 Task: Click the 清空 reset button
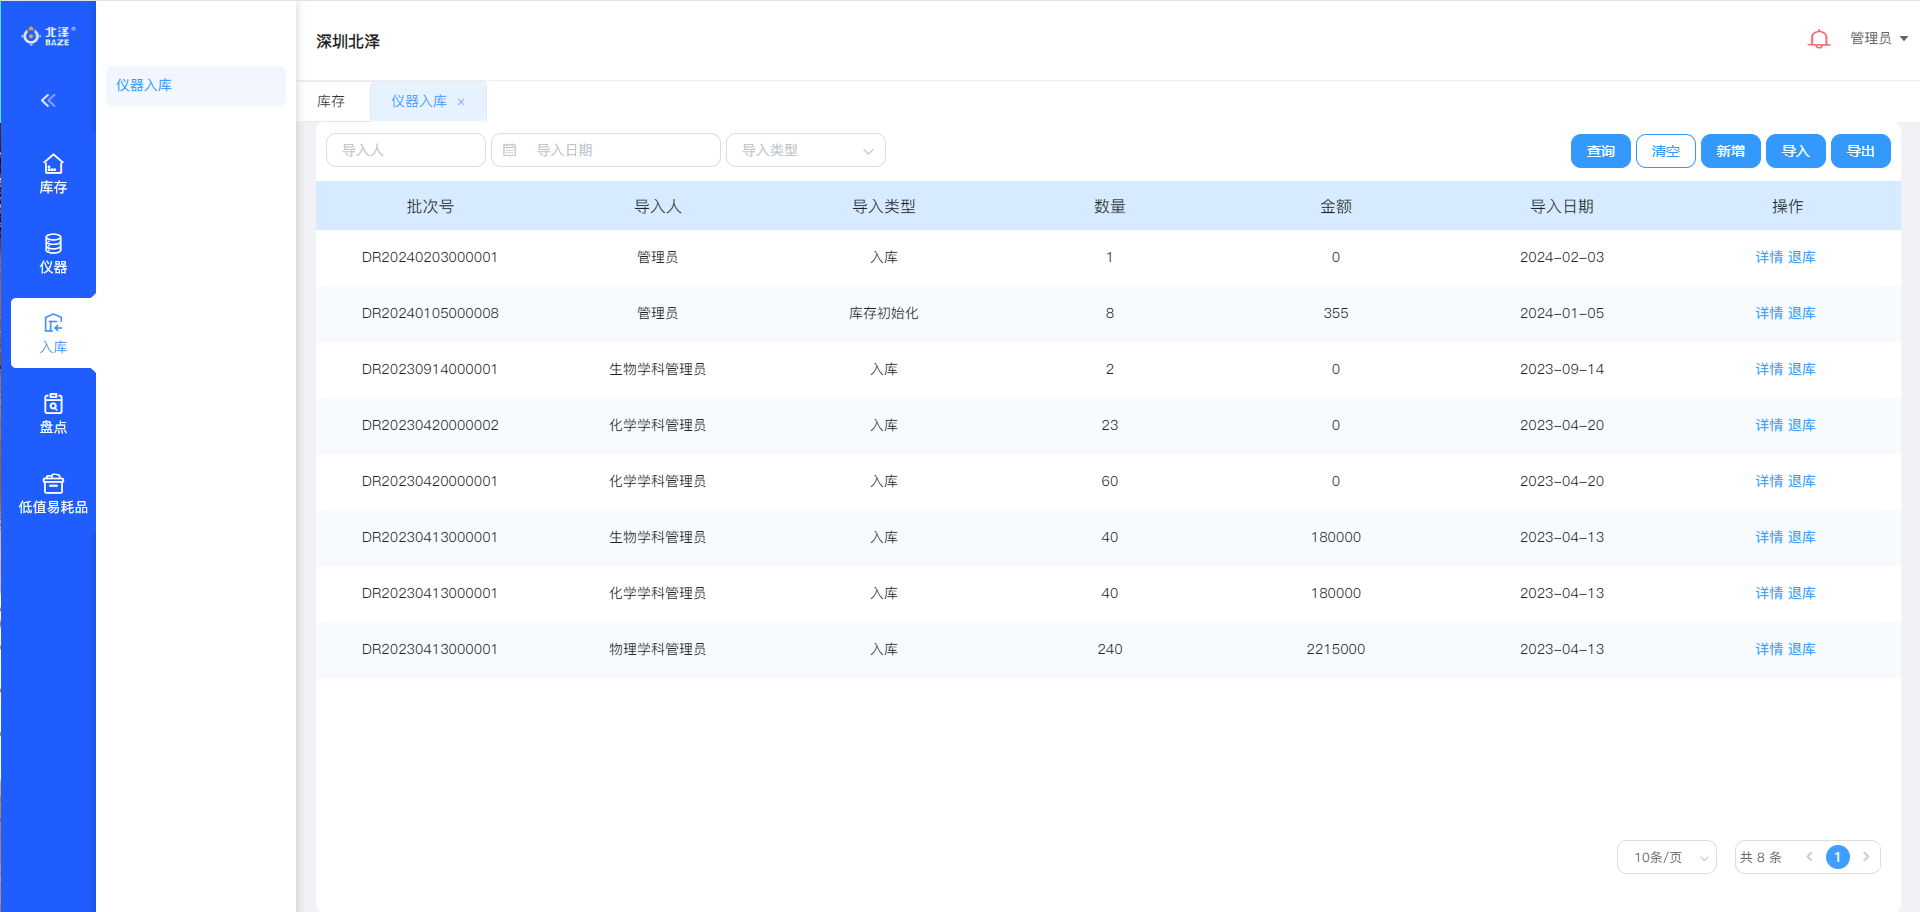pos(1665,151)
